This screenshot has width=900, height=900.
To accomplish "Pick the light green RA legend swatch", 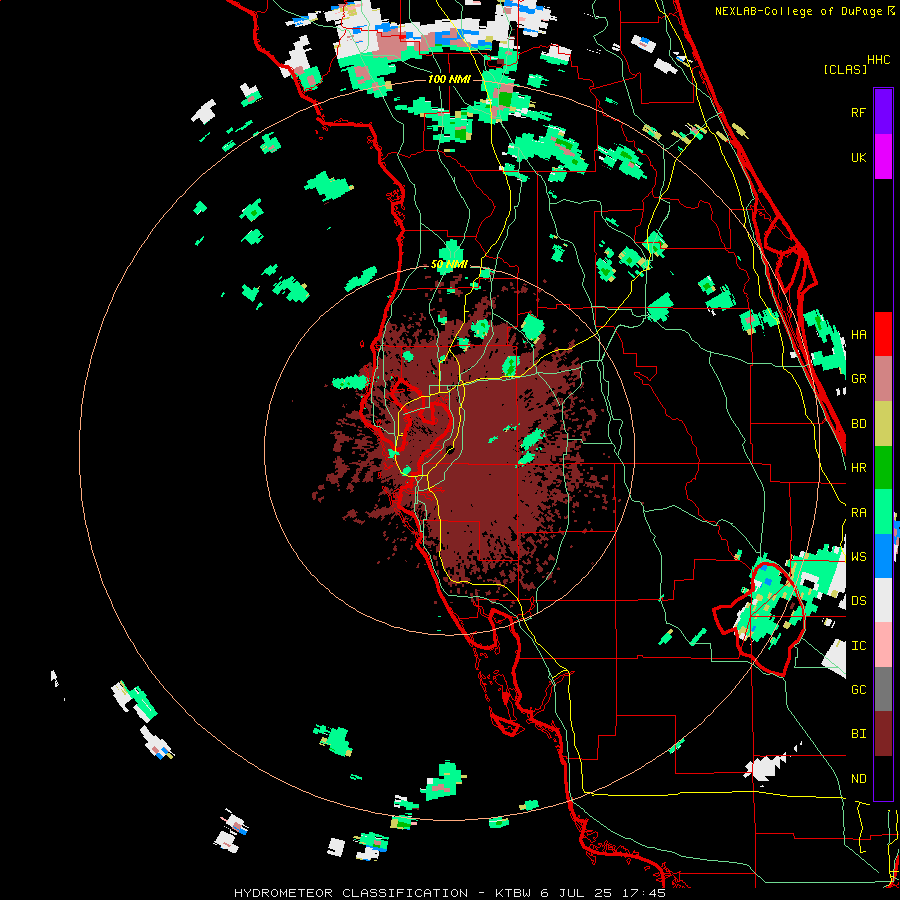I will coord(883,512).
